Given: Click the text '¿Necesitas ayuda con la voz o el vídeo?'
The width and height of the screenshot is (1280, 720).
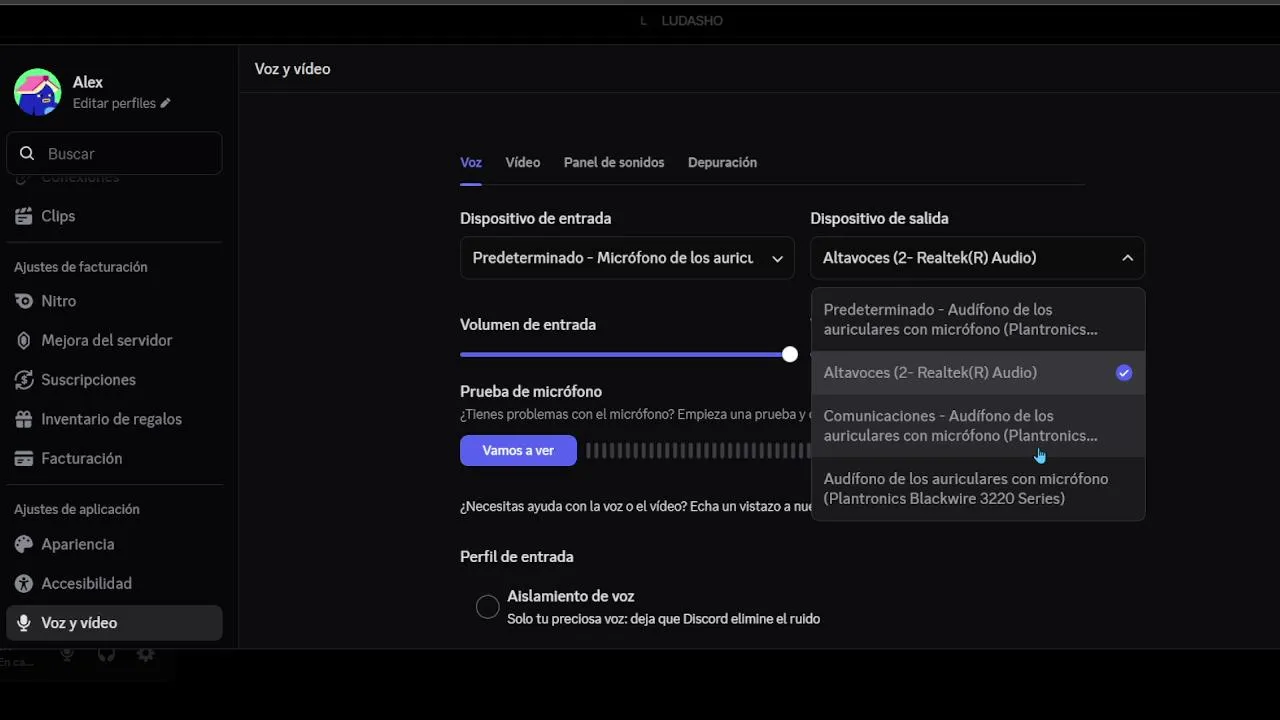Looking at the screenshot, I should click(573, 507).
